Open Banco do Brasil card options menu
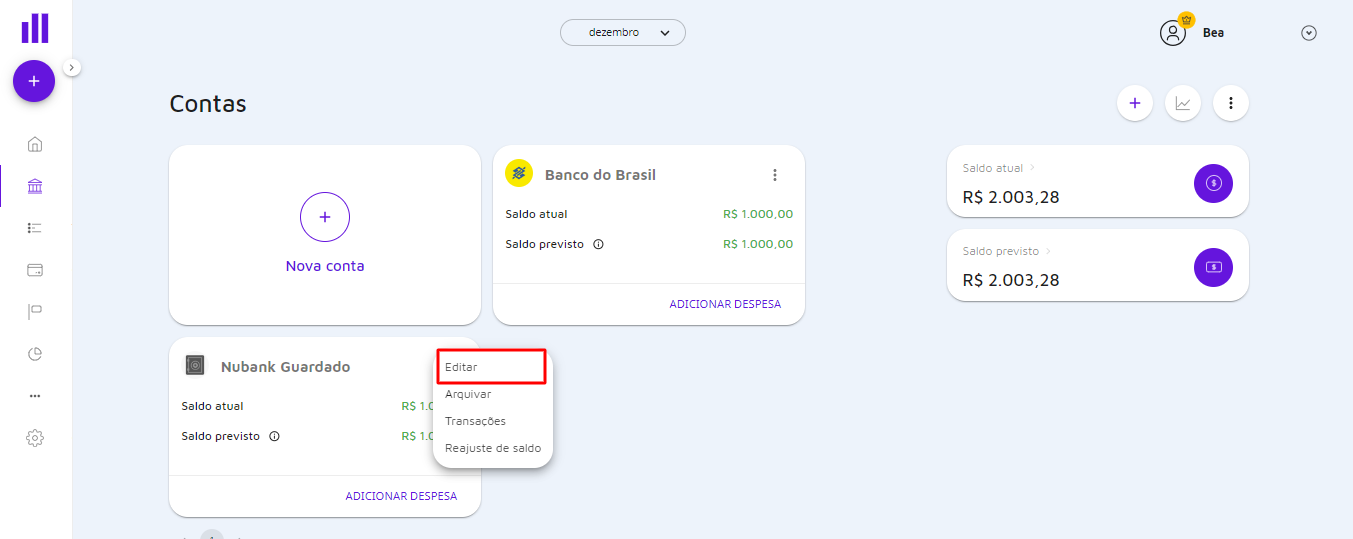The height and width of the screenshot is (539, 1353). click(x=775, y=175)
